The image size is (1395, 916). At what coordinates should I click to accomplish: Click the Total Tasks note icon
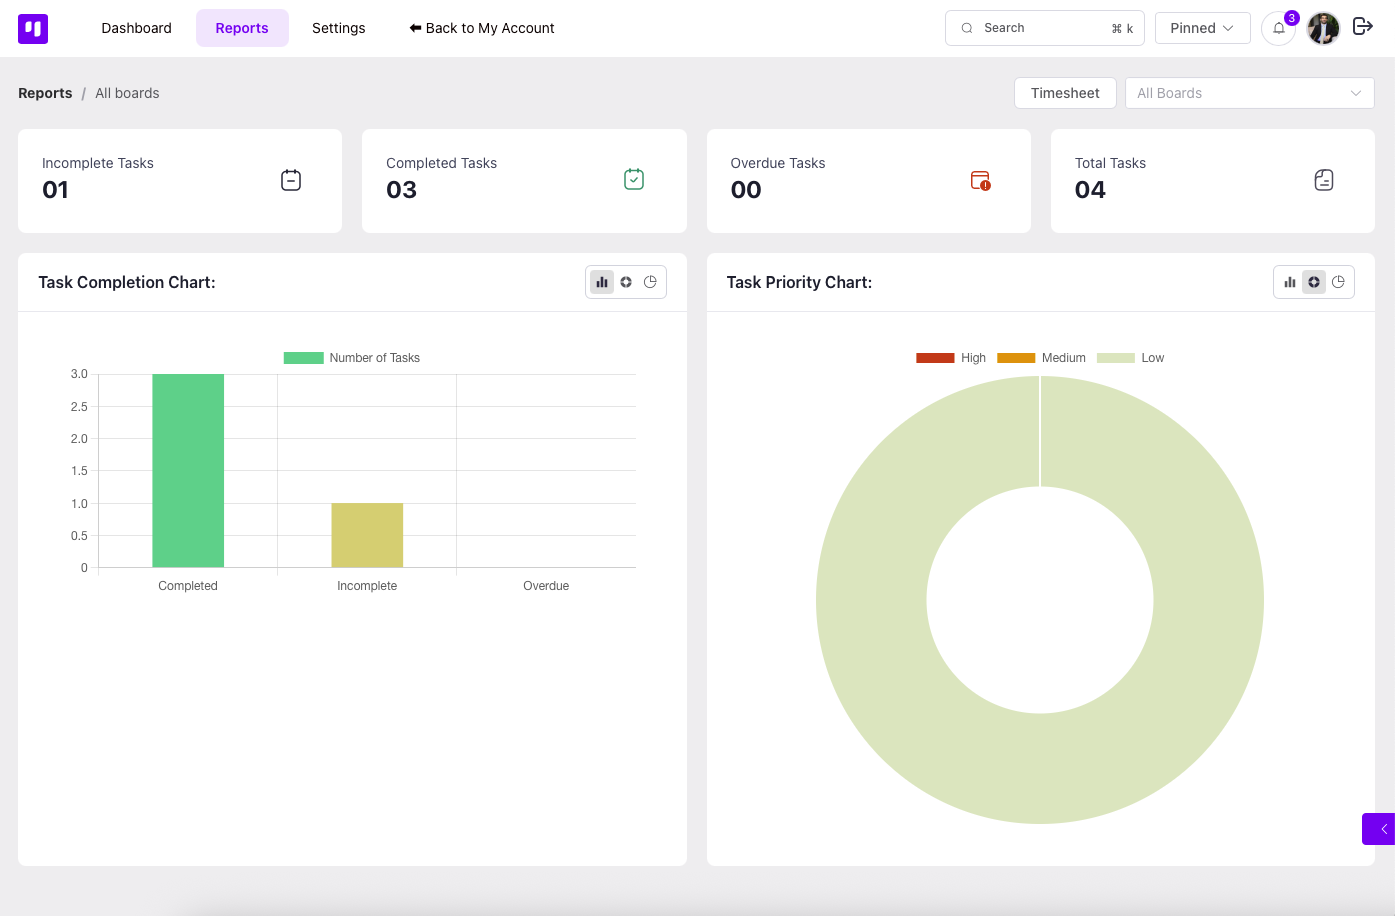[x=1324, y=181]
